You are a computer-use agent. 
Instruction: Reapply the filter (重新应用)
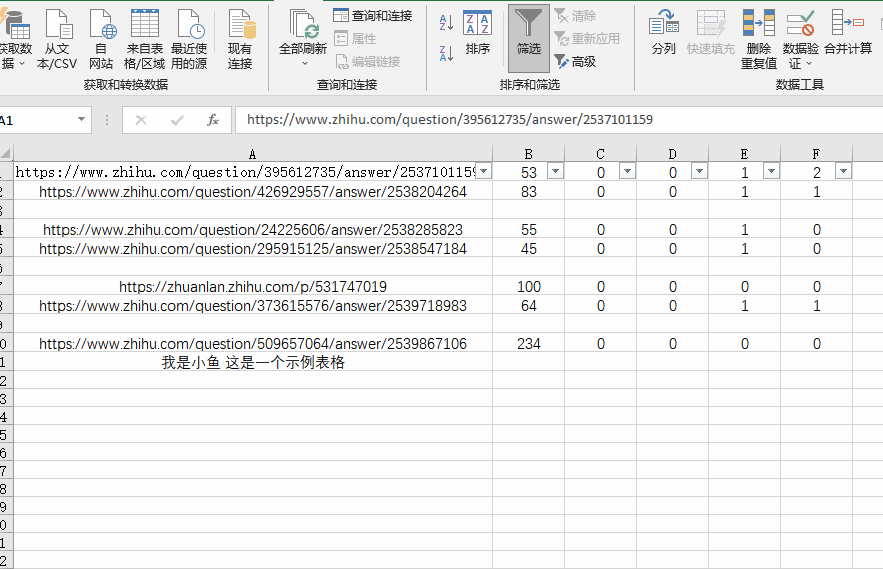[587, 38]
